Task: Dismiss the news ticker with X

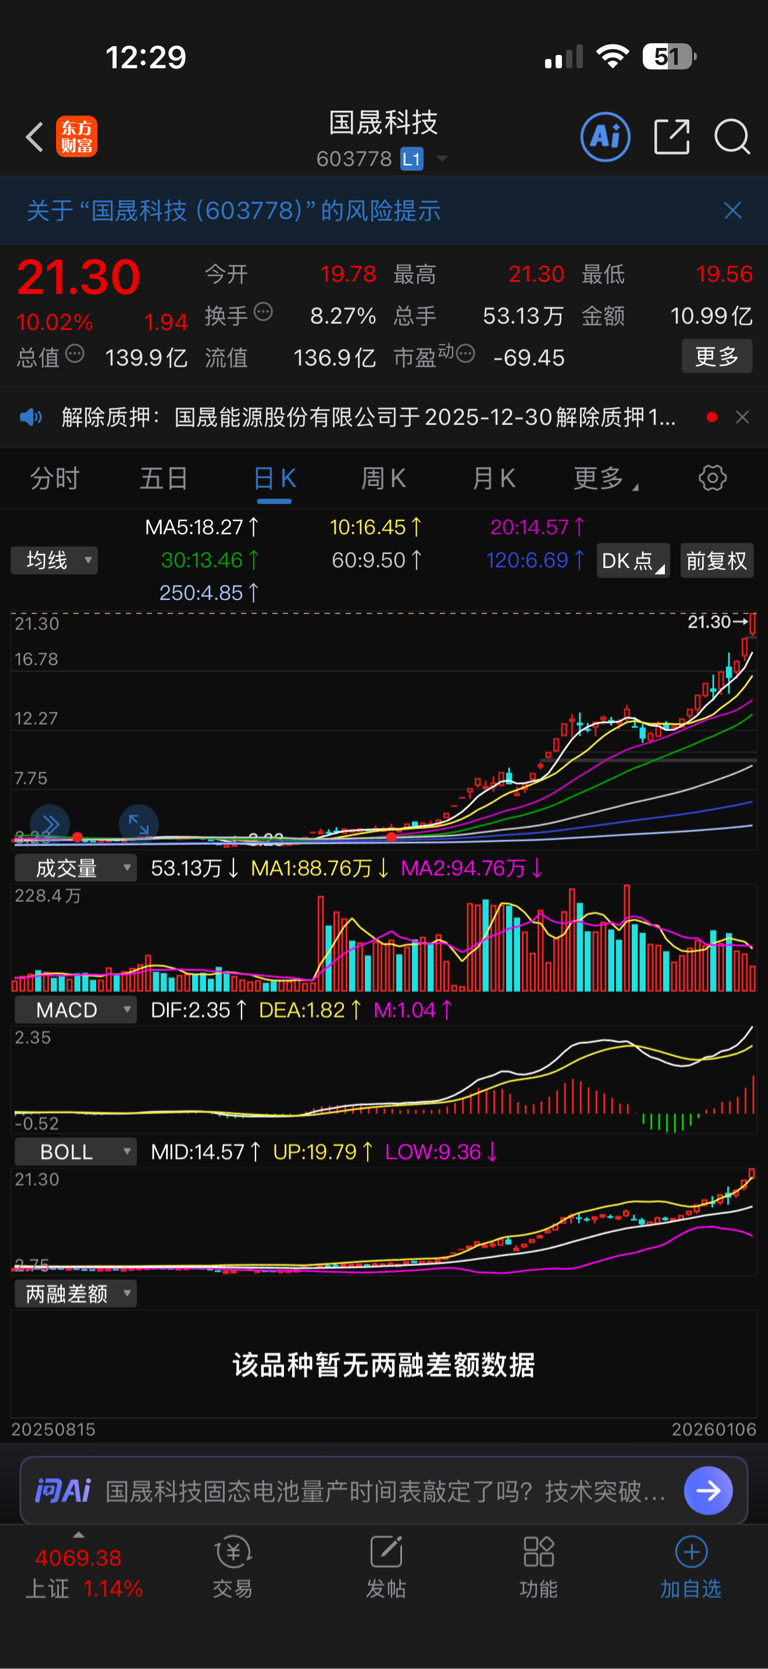Action: pos(742,417)
